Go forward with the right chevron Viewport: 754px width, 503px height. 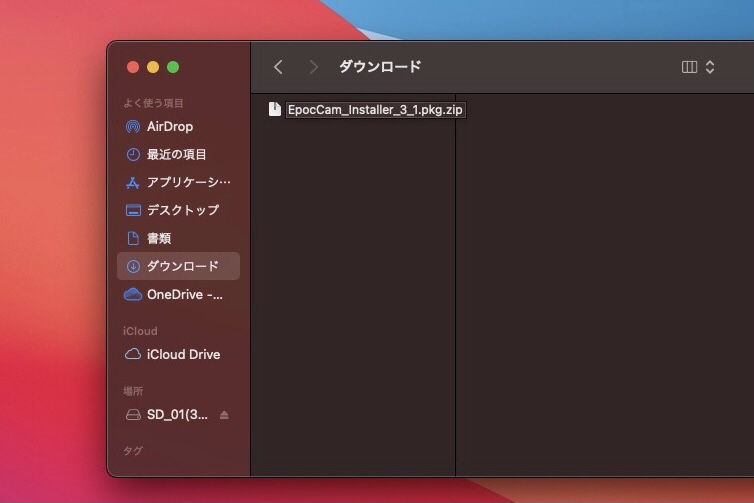[x=314, y=67]
